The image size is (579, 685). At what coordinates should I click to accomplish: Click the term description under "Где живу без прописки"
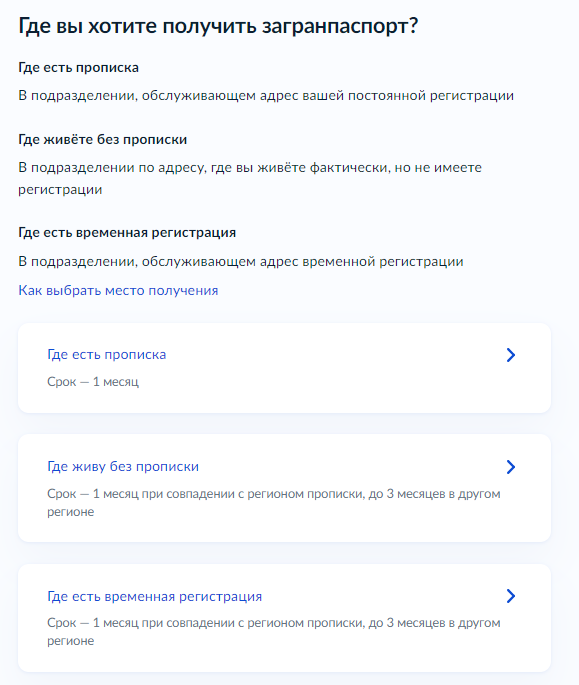pos(274,502)
